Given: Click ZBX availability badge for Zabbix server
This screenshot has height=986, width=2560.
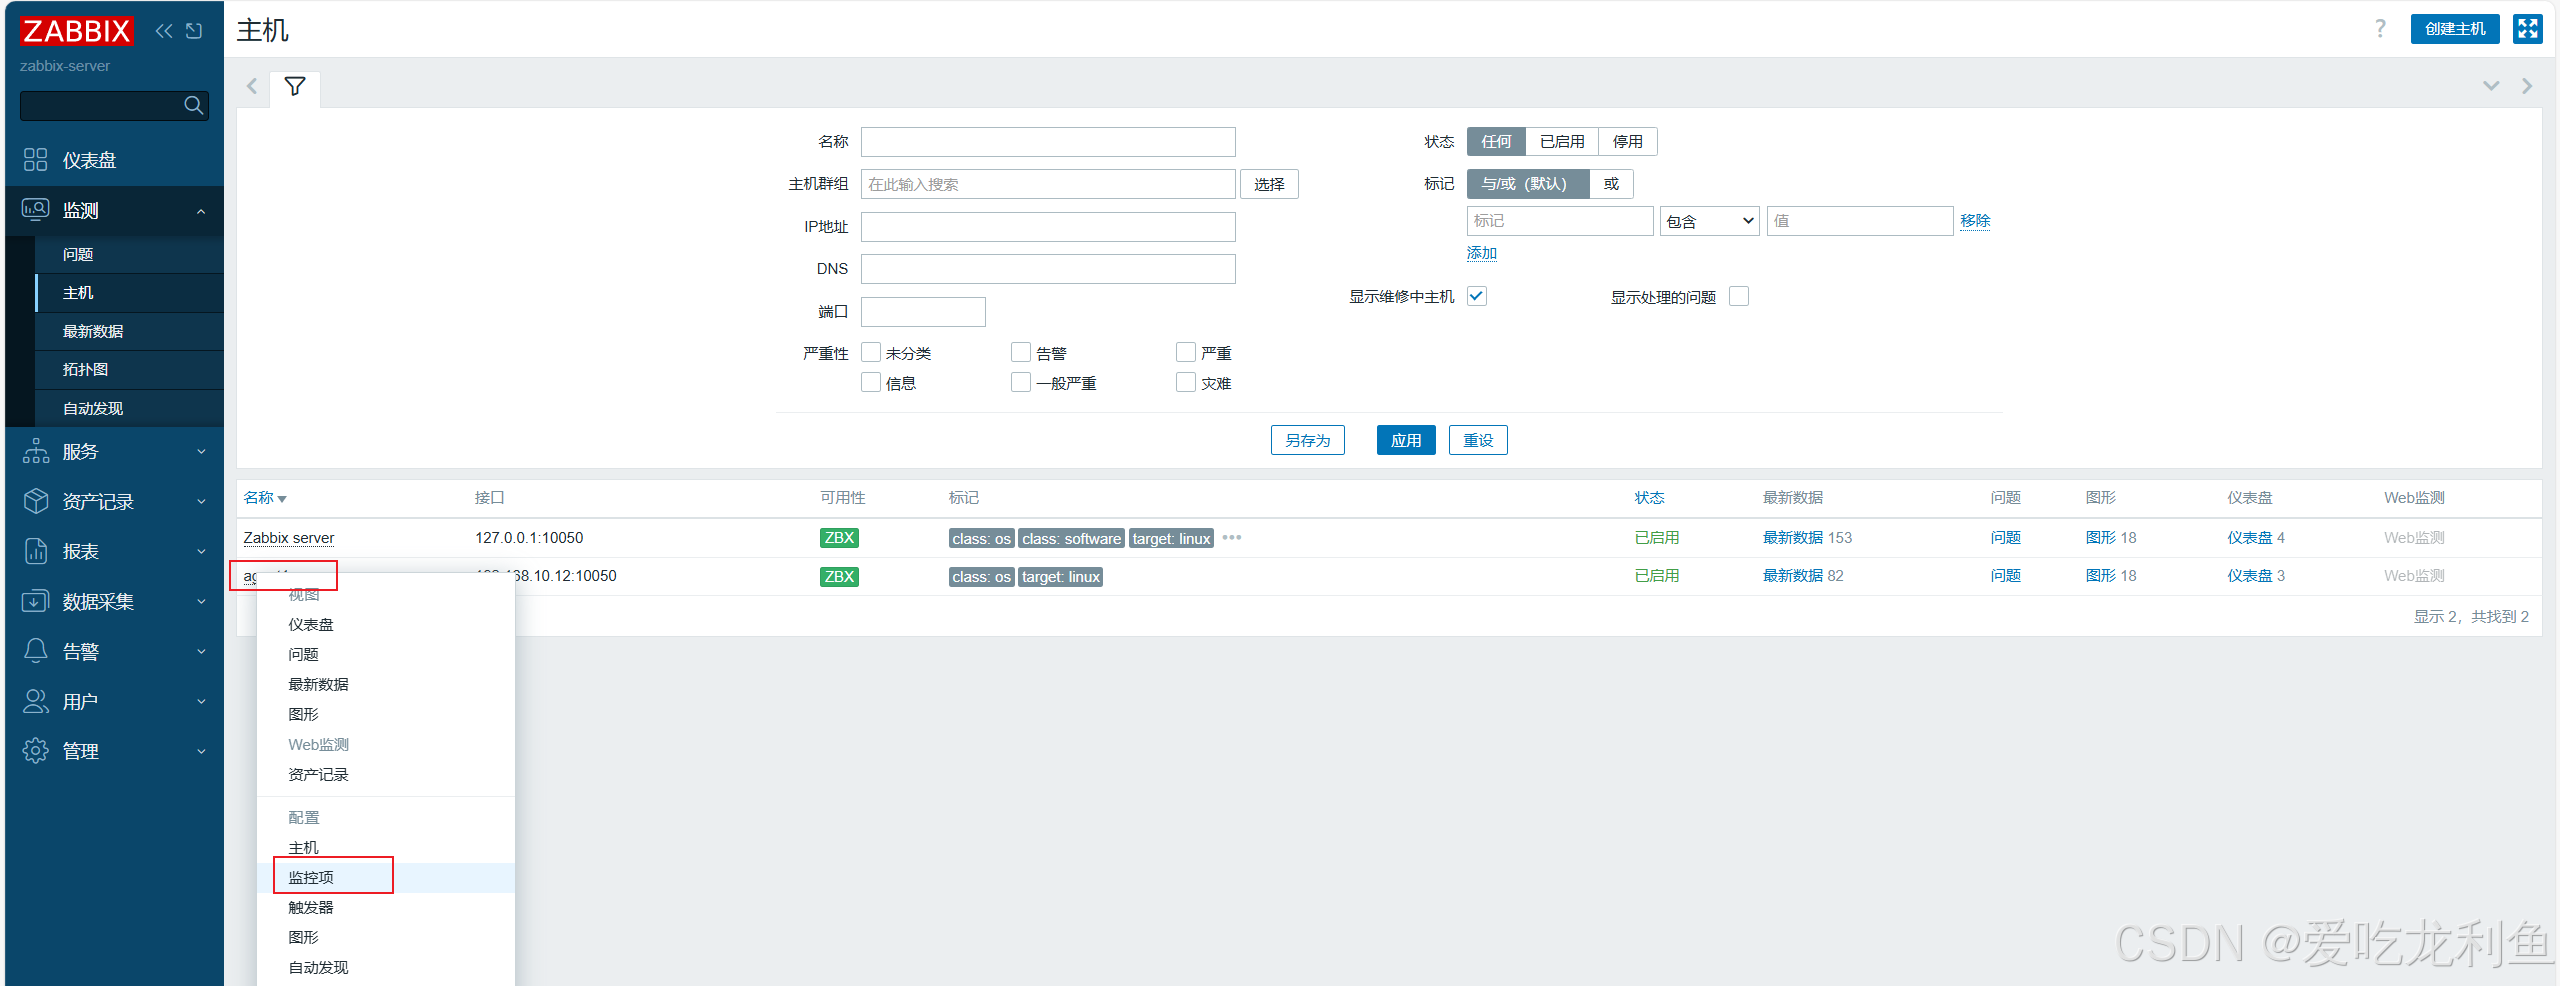Looking at the screenshot, I should click(839, 538).
